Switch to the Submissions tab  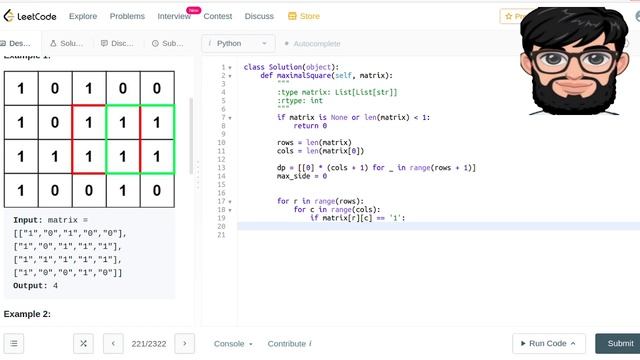(x=168, y=43)
